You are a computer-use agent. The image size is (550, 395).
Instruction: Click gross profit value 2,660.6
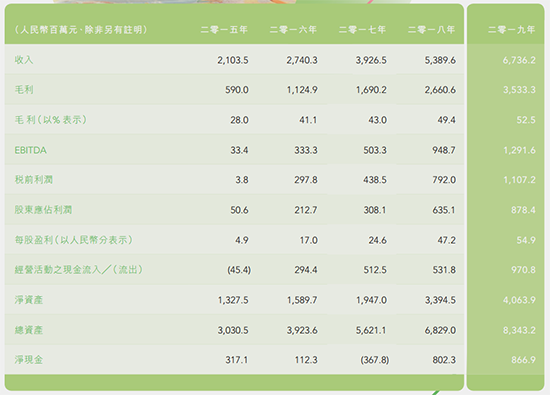pyautogui.click(x=440, y=90)
